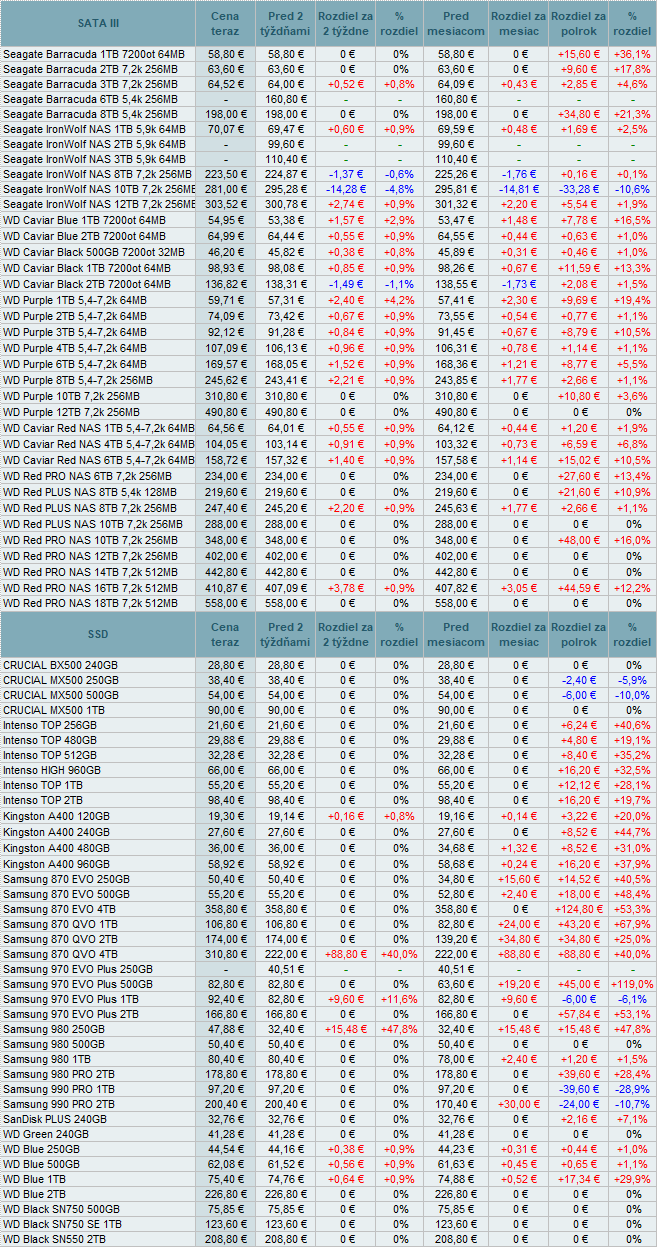Select Samsung 970 EVO Plus 1TB name
This screenshot has height=1247, width=657.
click(71, 999)
